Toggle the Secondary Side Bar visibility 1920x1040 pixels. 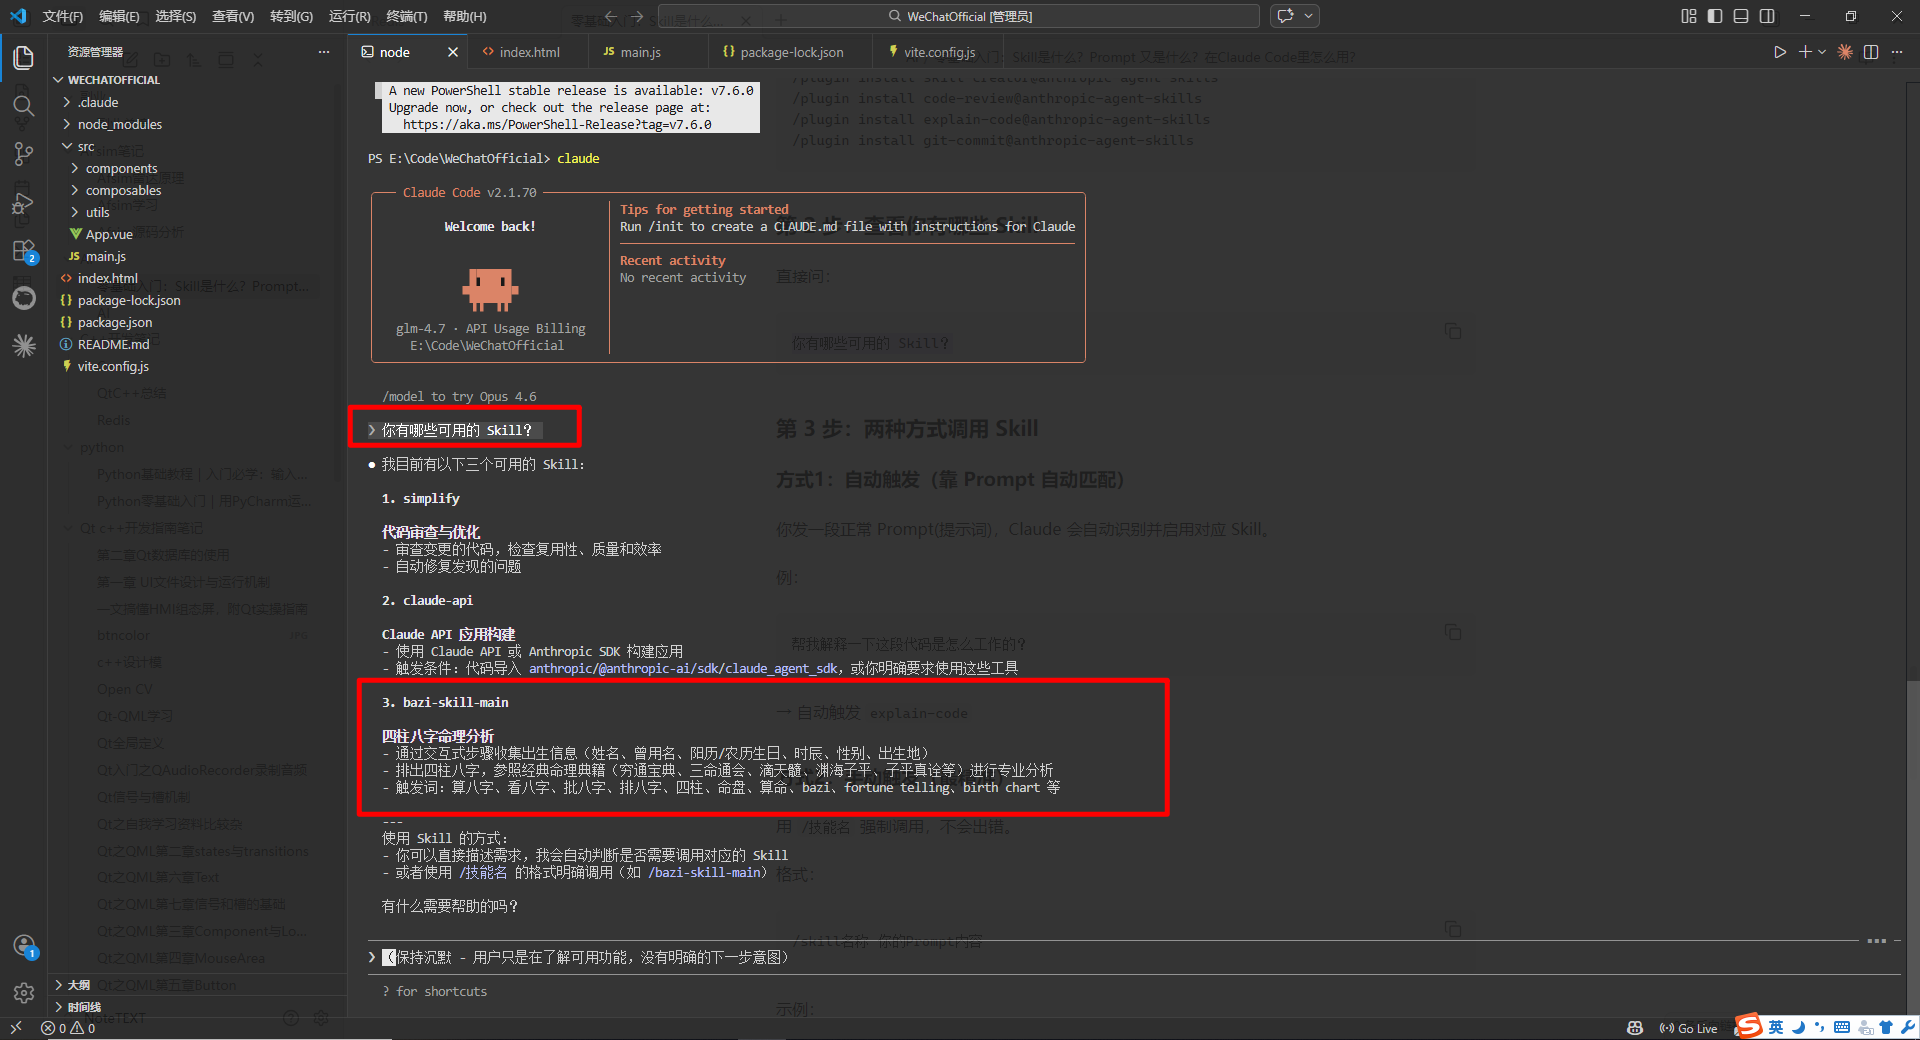[1767, 16]
